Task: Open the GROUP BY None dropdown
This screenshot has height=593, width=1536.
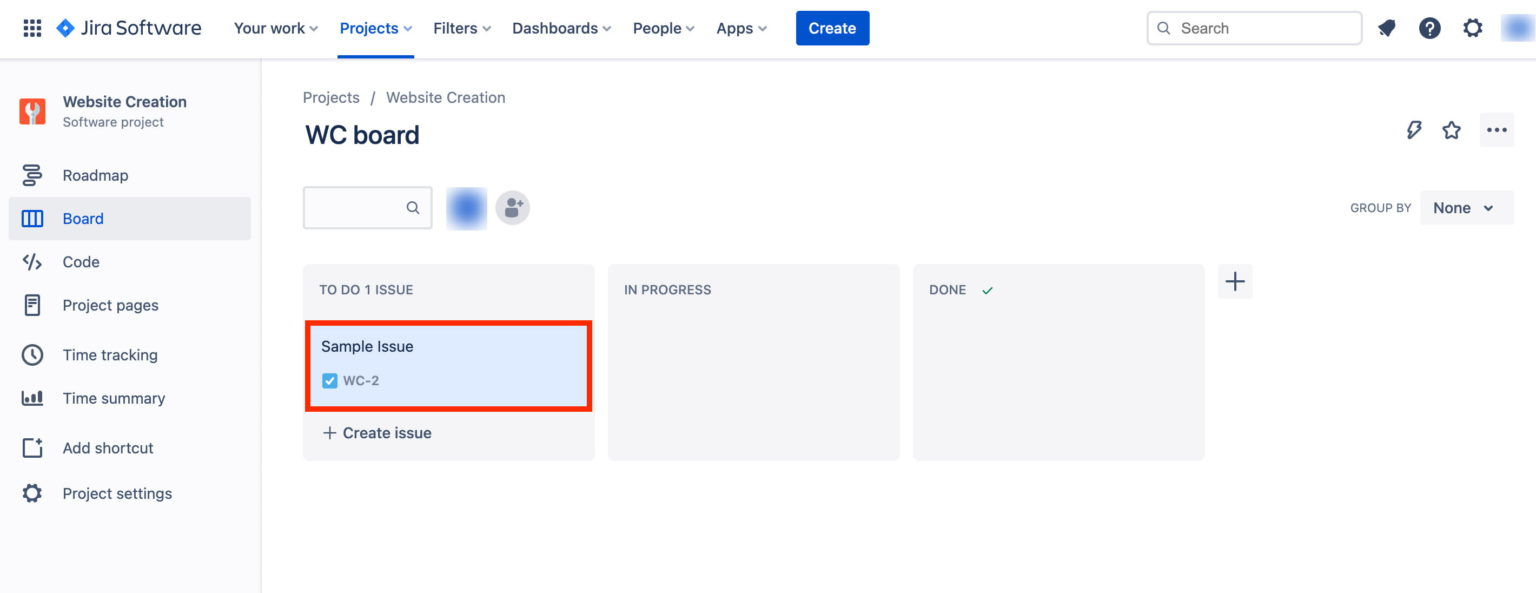Action: click(x=1466, y=207)
